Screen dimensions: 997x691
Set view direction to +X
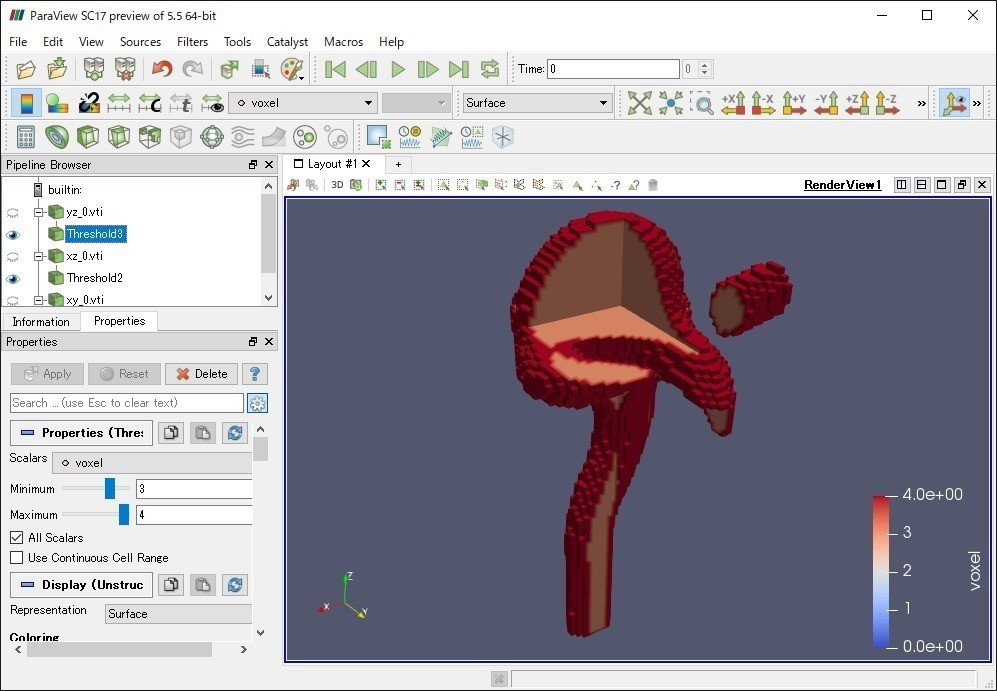tap(733, 103)
